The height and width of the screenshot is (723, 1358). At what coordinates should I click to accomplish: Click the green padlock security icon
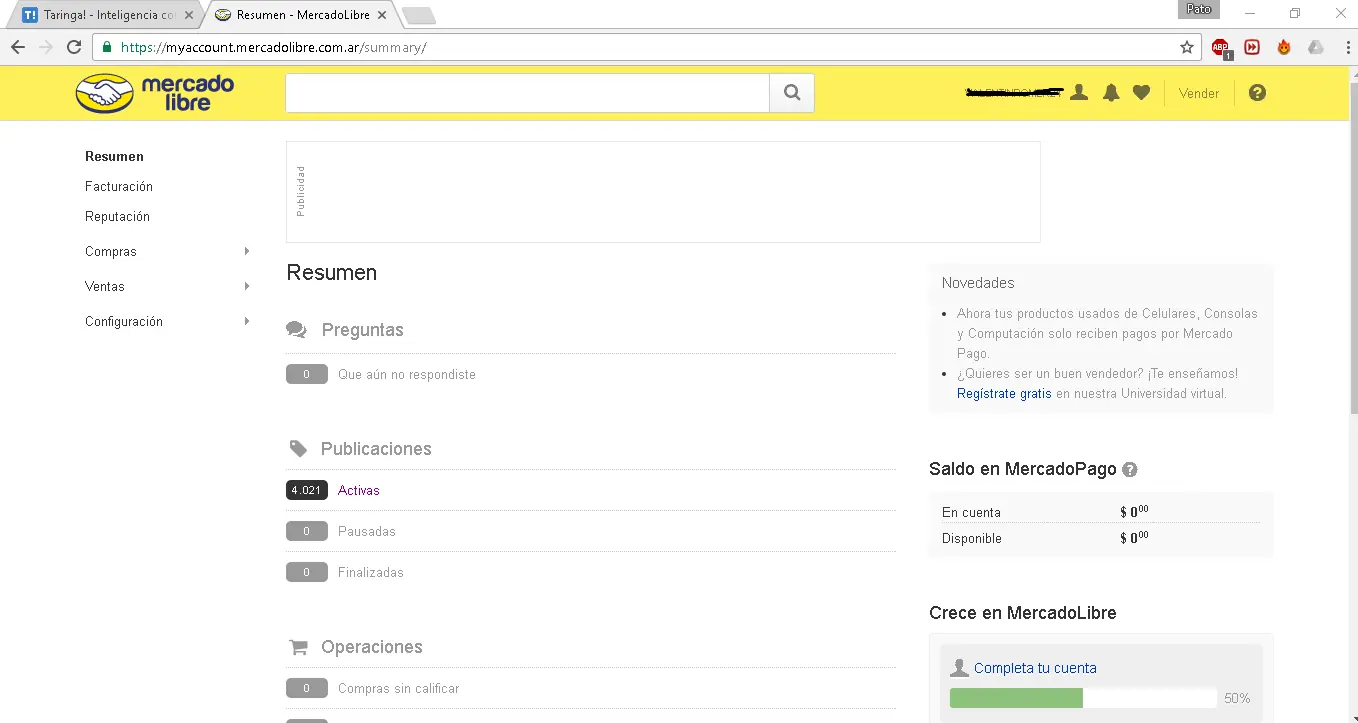(x=107, y=47)
